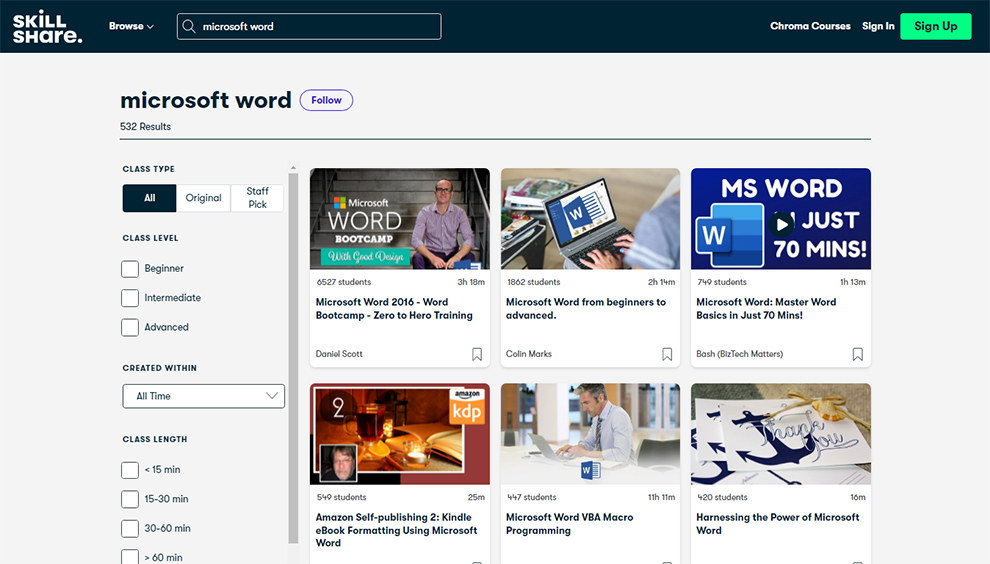Bookmark the Master Word Basics class
The image size is (990, 564).
(857, 354)
